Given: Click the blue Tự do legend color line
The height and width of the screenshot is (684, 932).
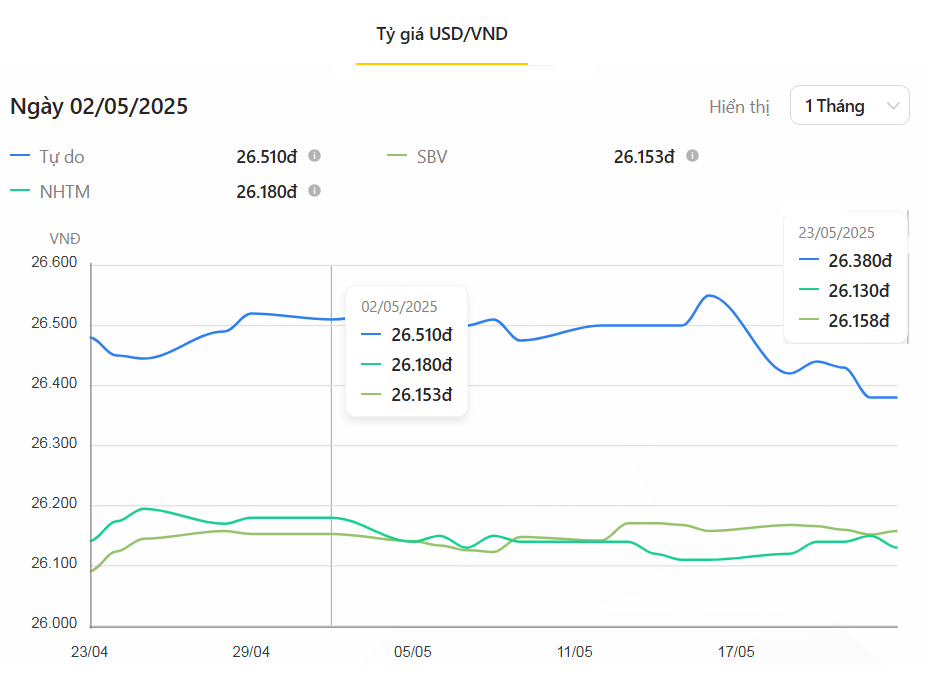Looking at the screenshot, I should tap(20, 157).
